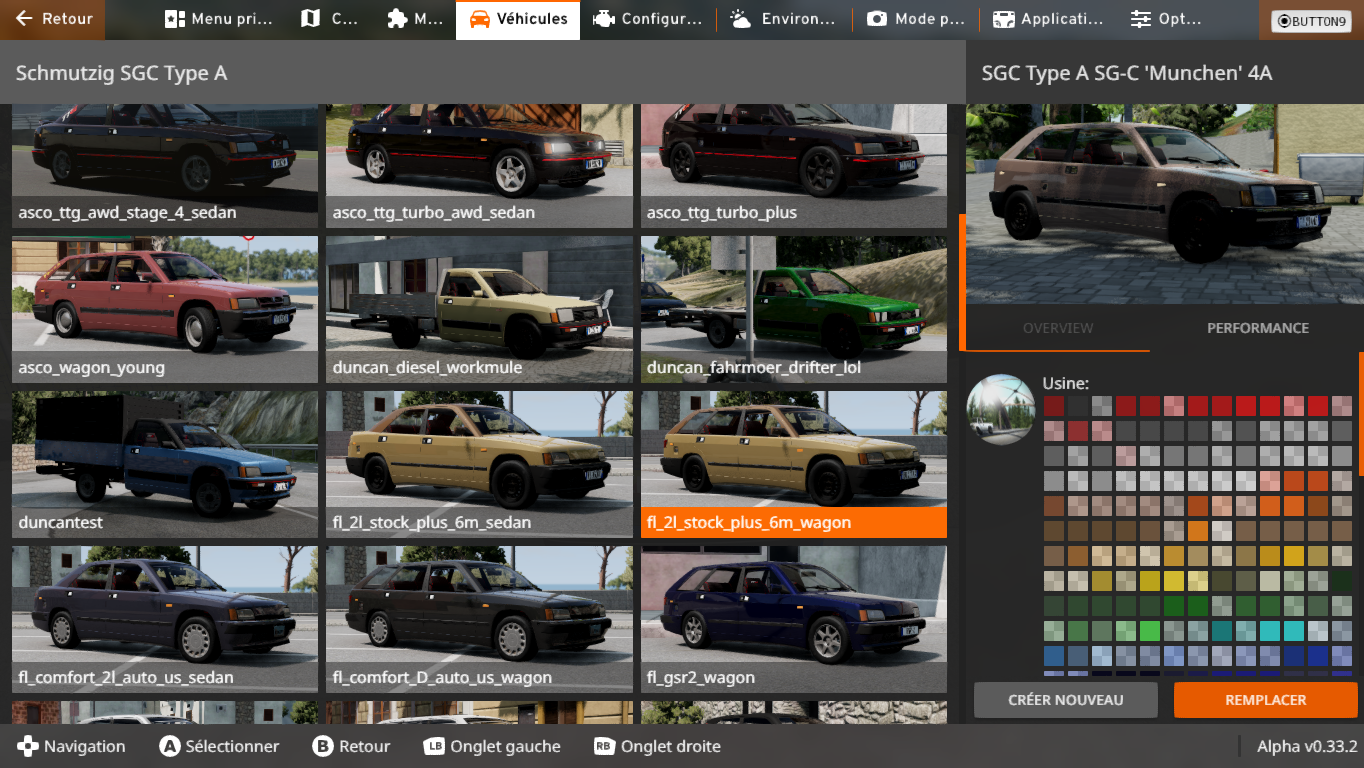Open the Opt... sliders-icon tab
The height and width of the screenshot is (768, 1364).
(1165, 19)
